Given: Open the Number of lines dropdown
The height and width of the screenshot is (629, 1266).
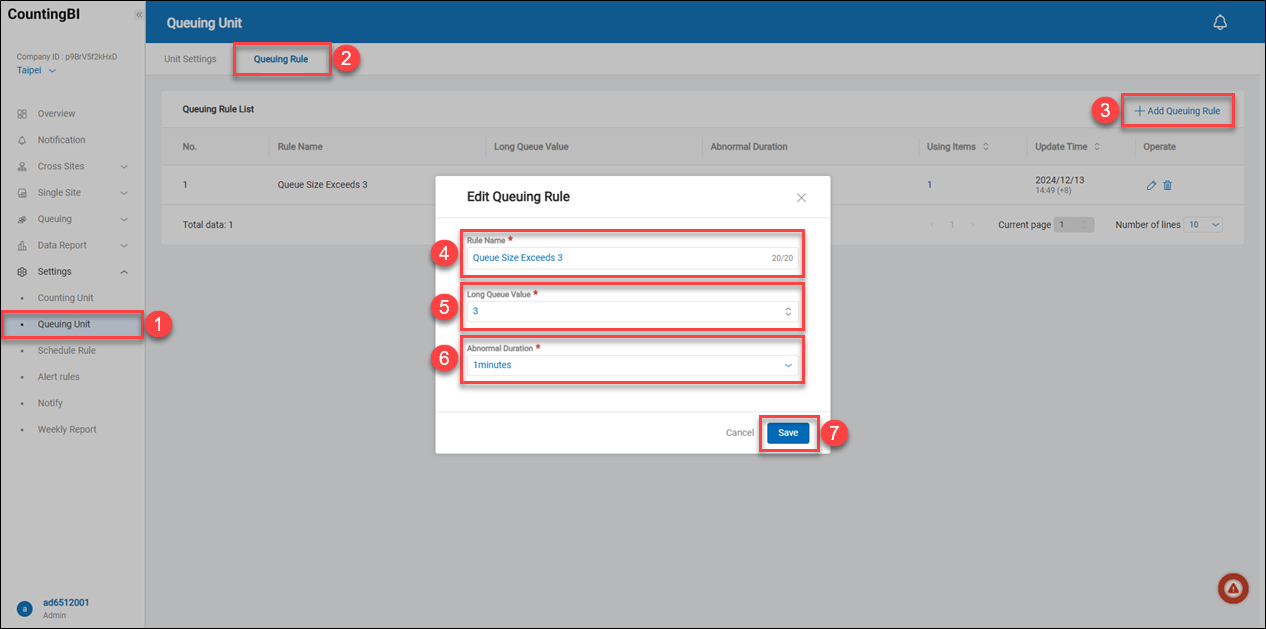Looking at the screenshot, I should pyautogui.click(x=1202, y=225).
